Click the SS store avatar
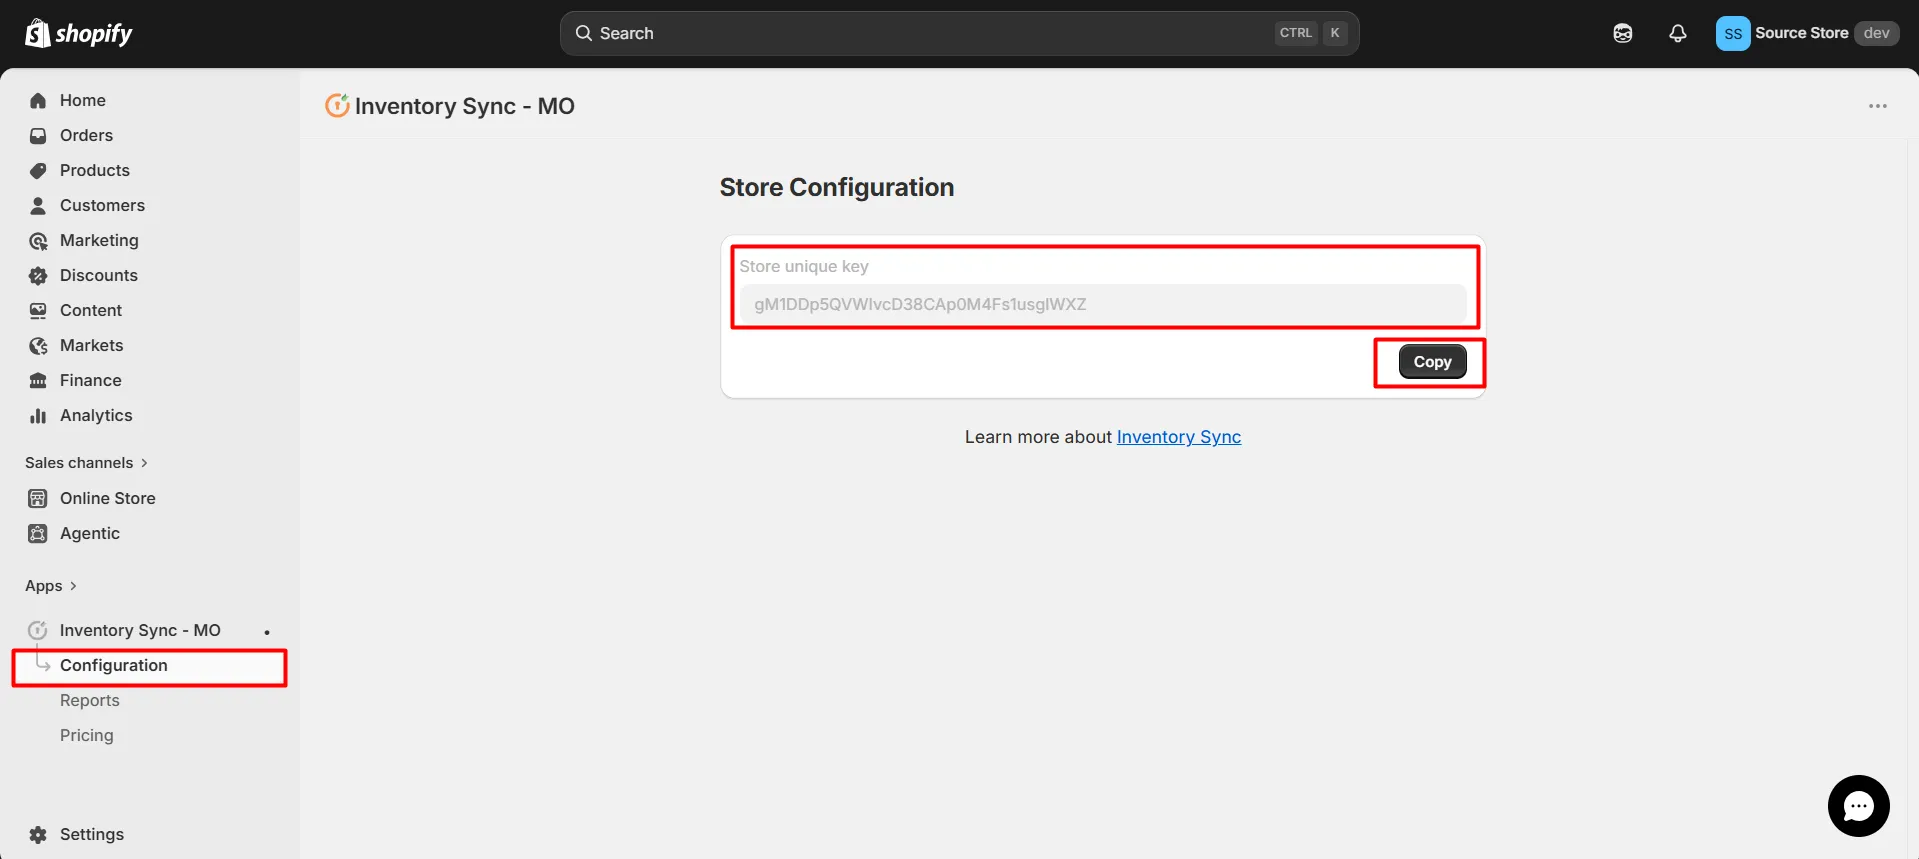1919x859 pixels. 1733,33
